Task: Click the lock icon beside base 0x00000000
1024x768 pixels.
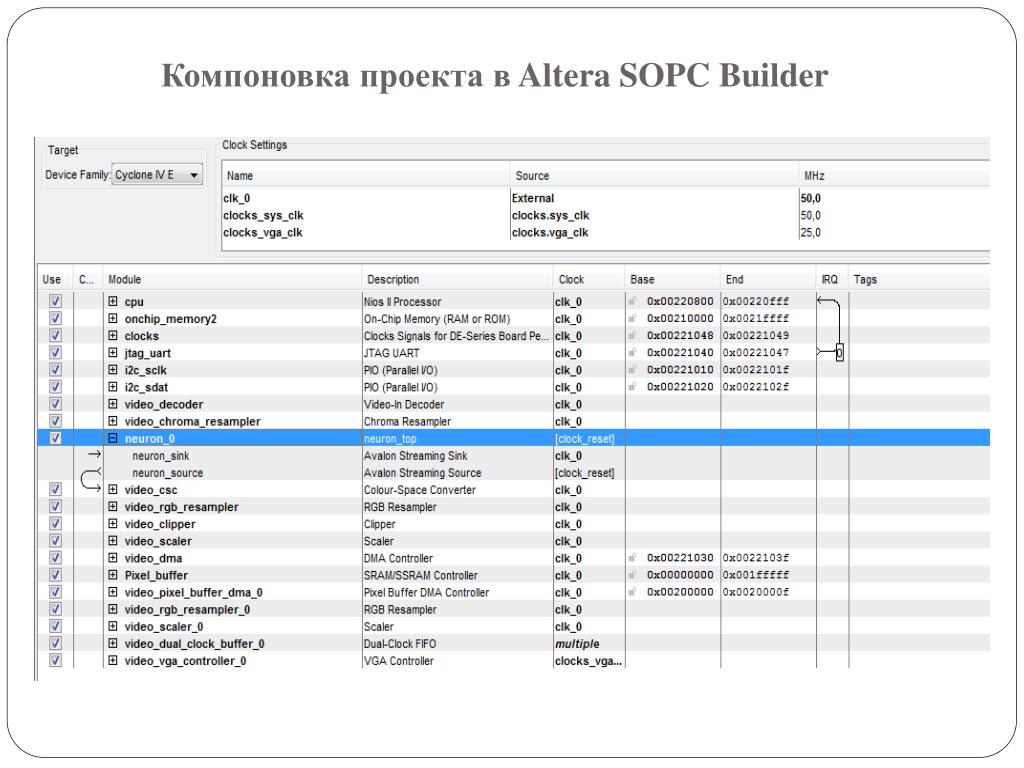Action: (x=632, y=575)
